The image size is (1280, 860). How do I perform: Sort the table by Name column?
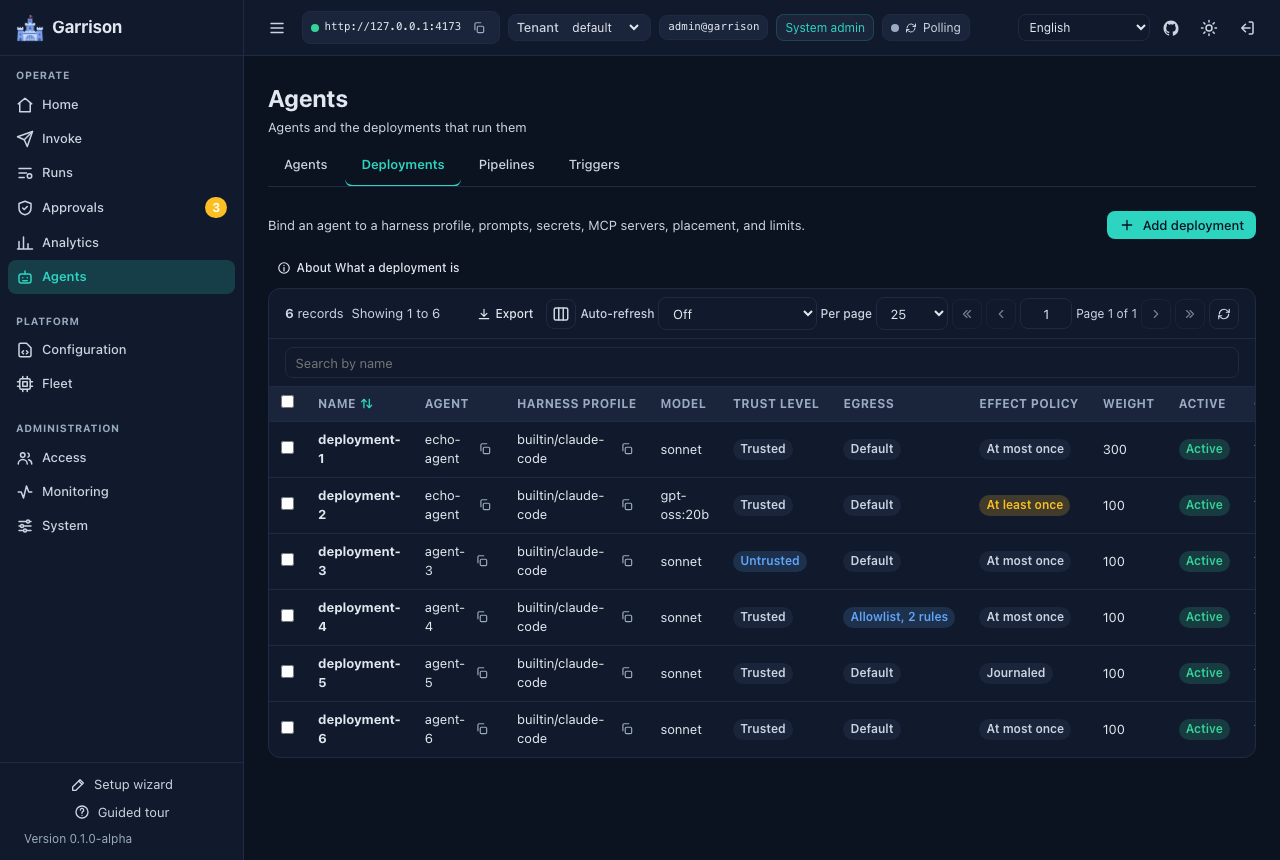[x=345, y=404]
